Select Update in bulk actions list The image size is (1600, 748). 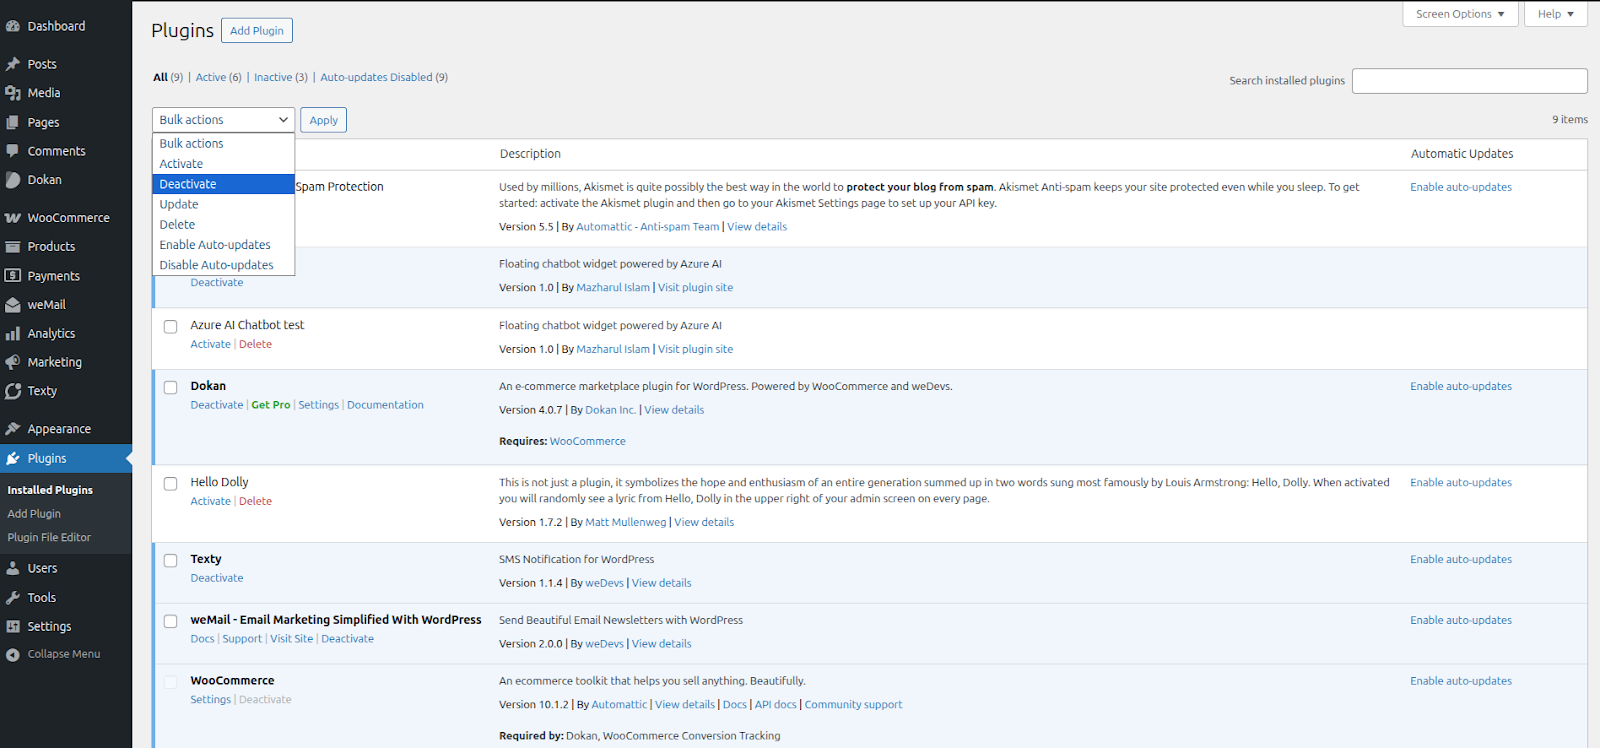tap(223, 204)
